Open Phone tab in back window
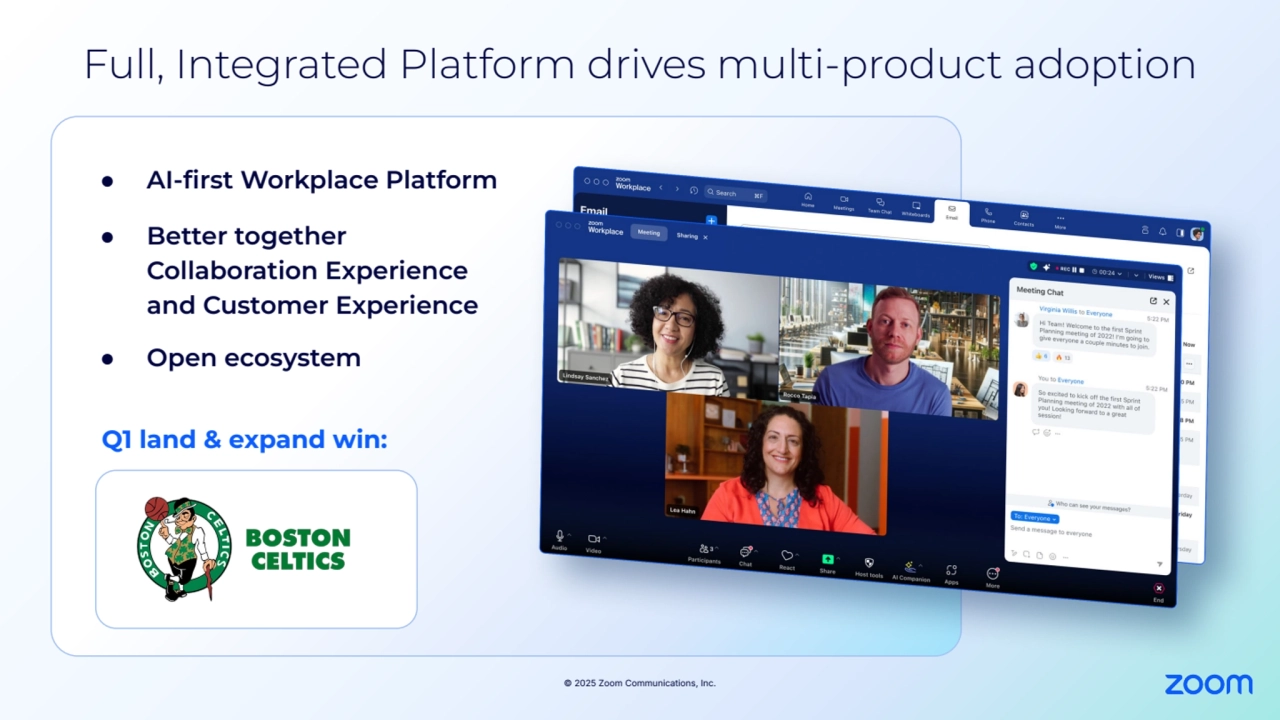The width and height of the screenshot is (1280, 720). click(x=988, y=215)
